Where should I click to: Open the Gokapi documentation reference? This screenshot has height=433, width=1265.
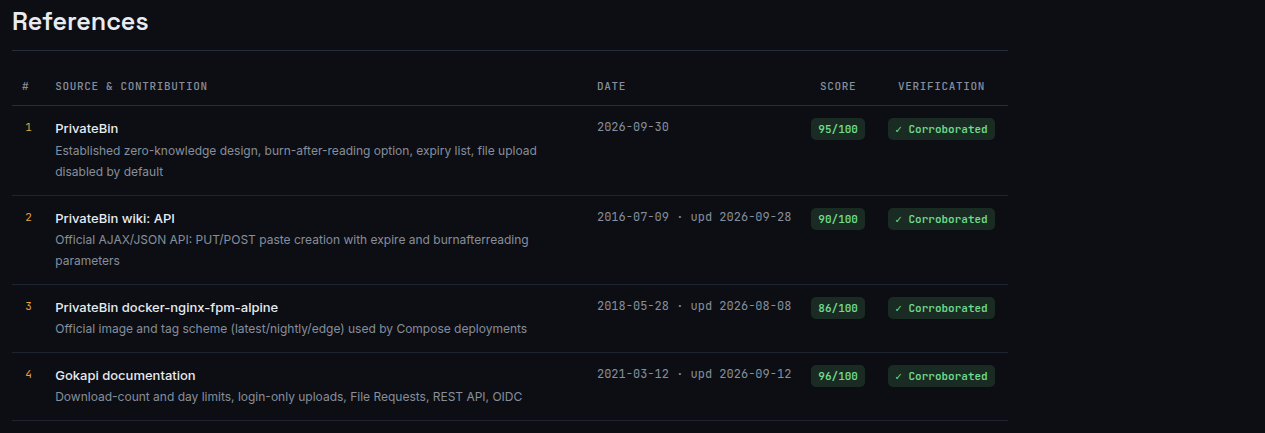click(125, 375)
